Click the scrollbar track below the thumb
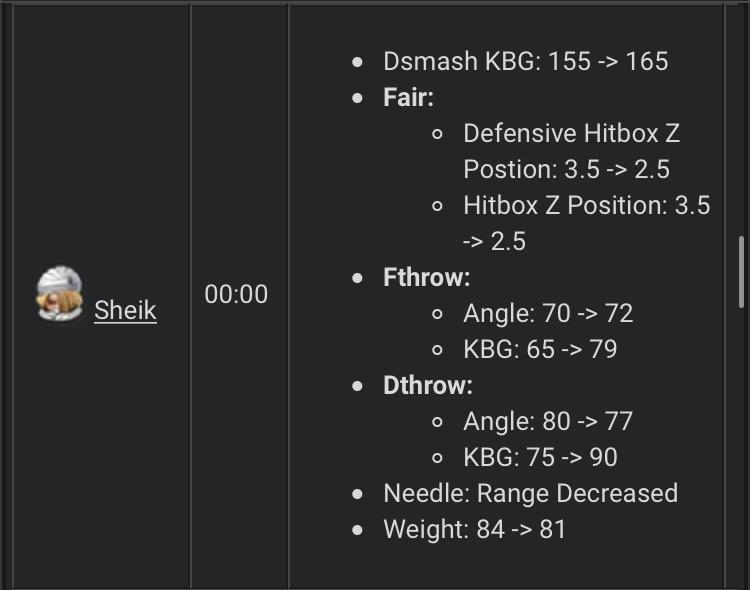This screenshot has height=590, width=750. [740, 450]
